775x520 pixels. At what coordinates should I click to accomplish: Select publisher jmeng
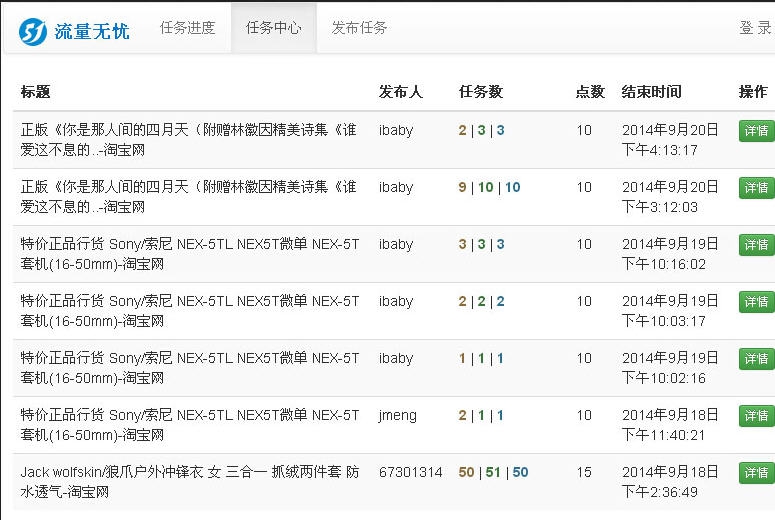coord(397,415)
